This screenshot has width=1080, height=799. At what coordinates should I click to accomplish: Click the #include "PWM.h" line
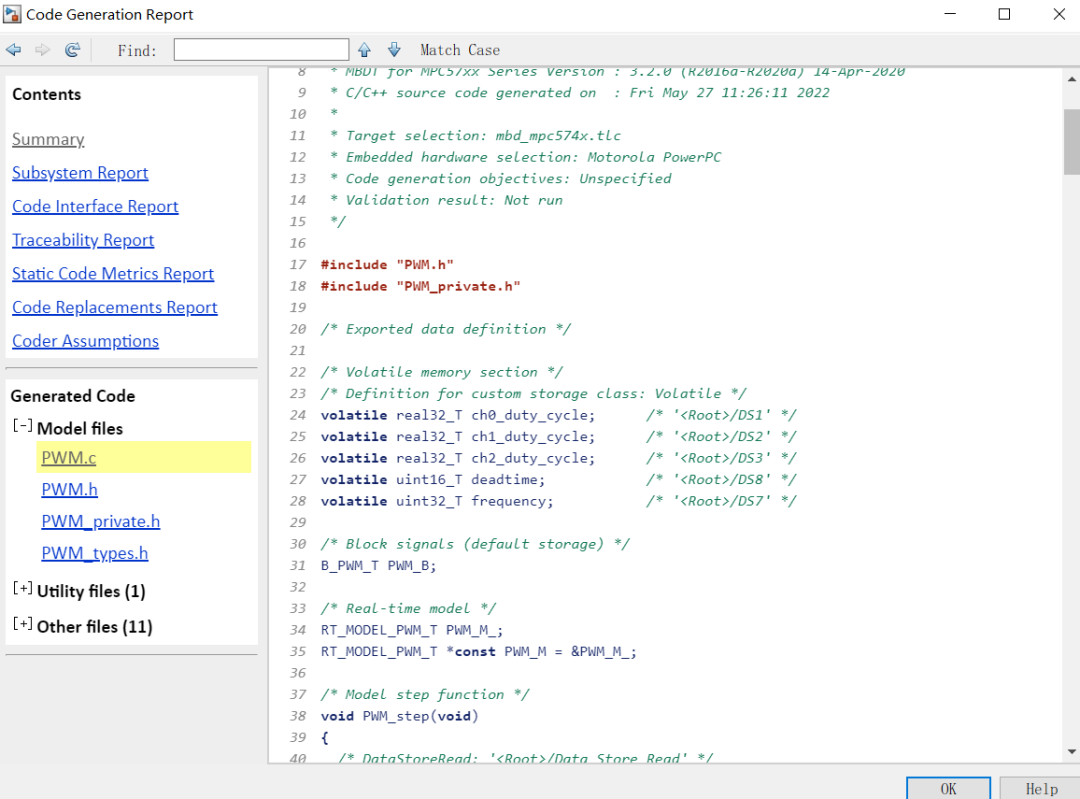[387, 264]
